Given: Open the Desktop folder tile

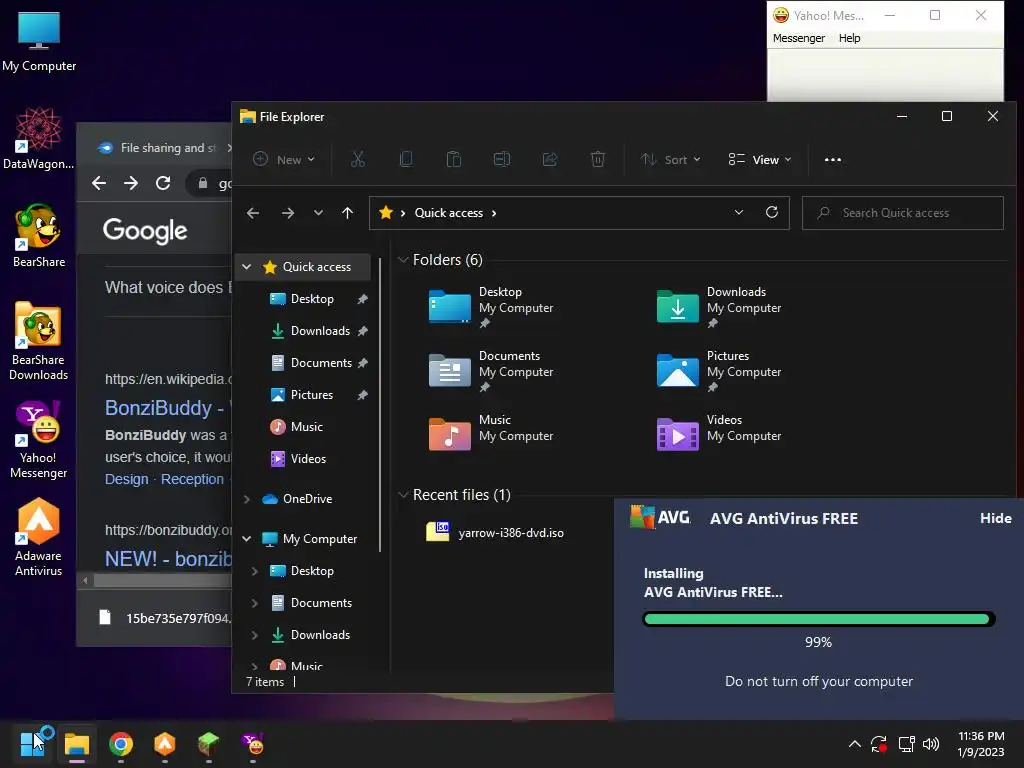Looking at the screenshot, I should (491, 307).
